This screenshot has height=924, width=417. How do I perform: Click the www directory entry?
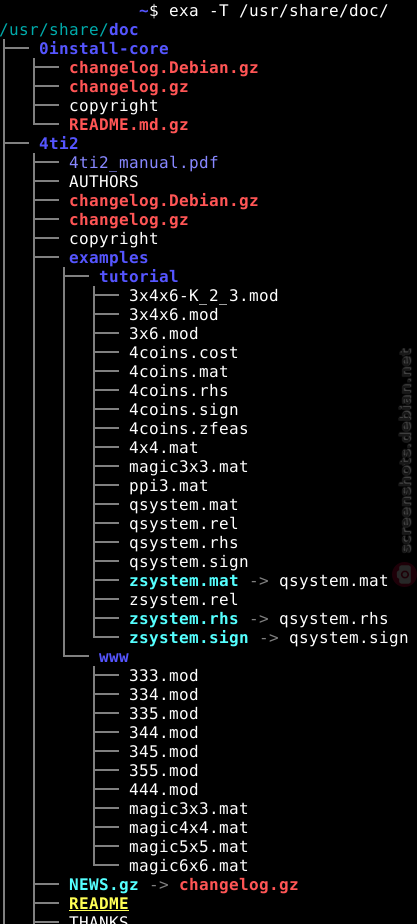(x=114, y=656)
